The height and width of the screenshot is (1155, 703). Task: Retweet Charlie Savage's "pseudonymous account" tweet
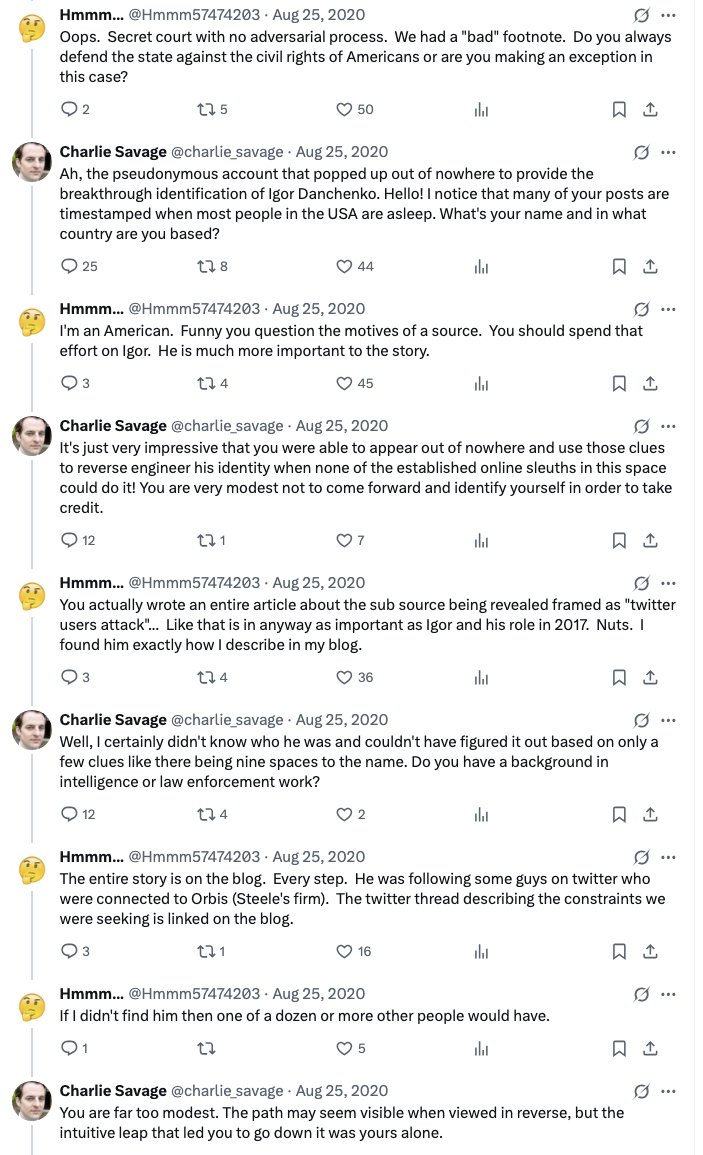209,266
